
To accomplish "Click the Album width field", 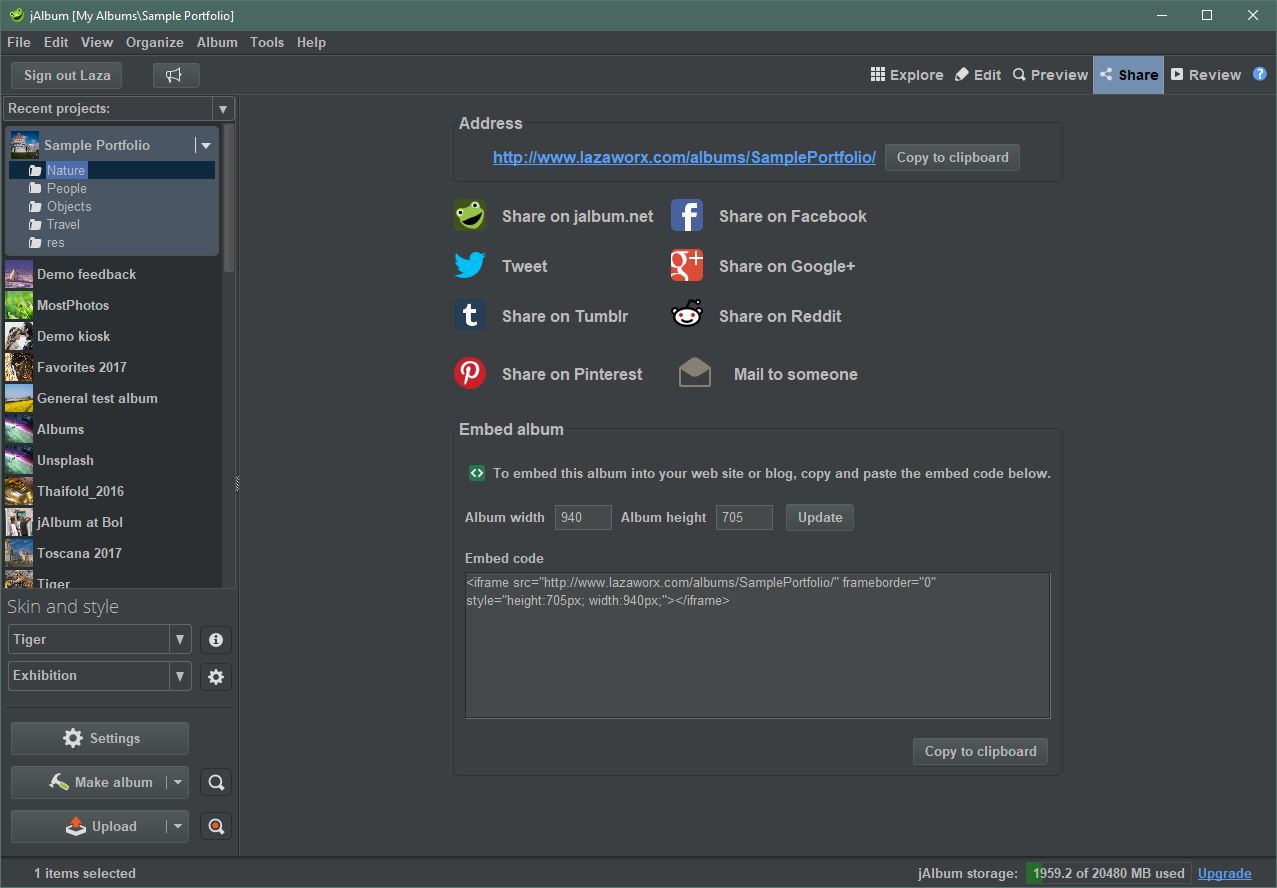I will point(583,517).
